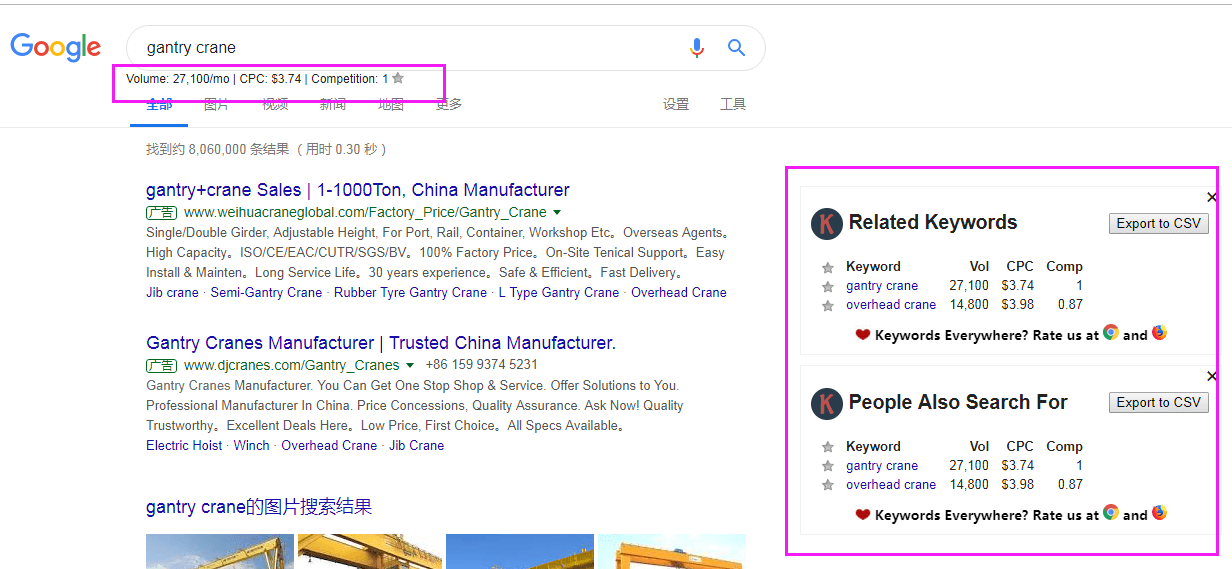1232x569 pixels.
Task: Click the first gantry crane image thumbnail
Action: tap(220, 551)
